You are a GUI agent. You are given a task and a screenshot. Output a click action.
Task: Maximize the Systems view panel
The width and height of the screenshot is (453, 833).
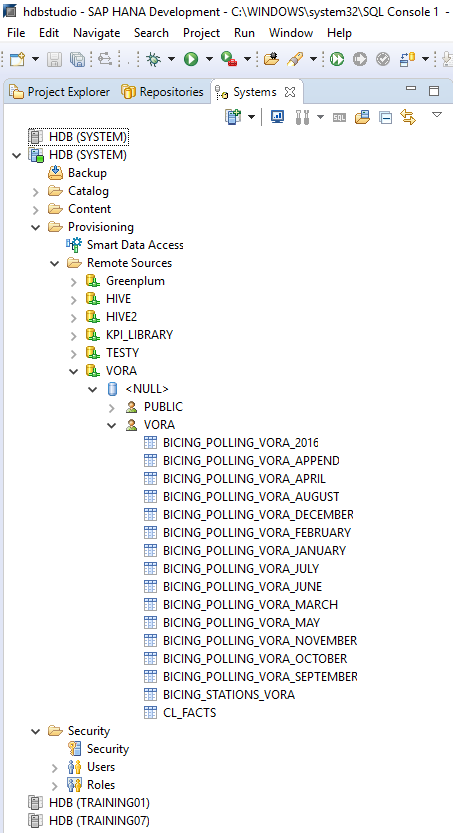[434, 90]
